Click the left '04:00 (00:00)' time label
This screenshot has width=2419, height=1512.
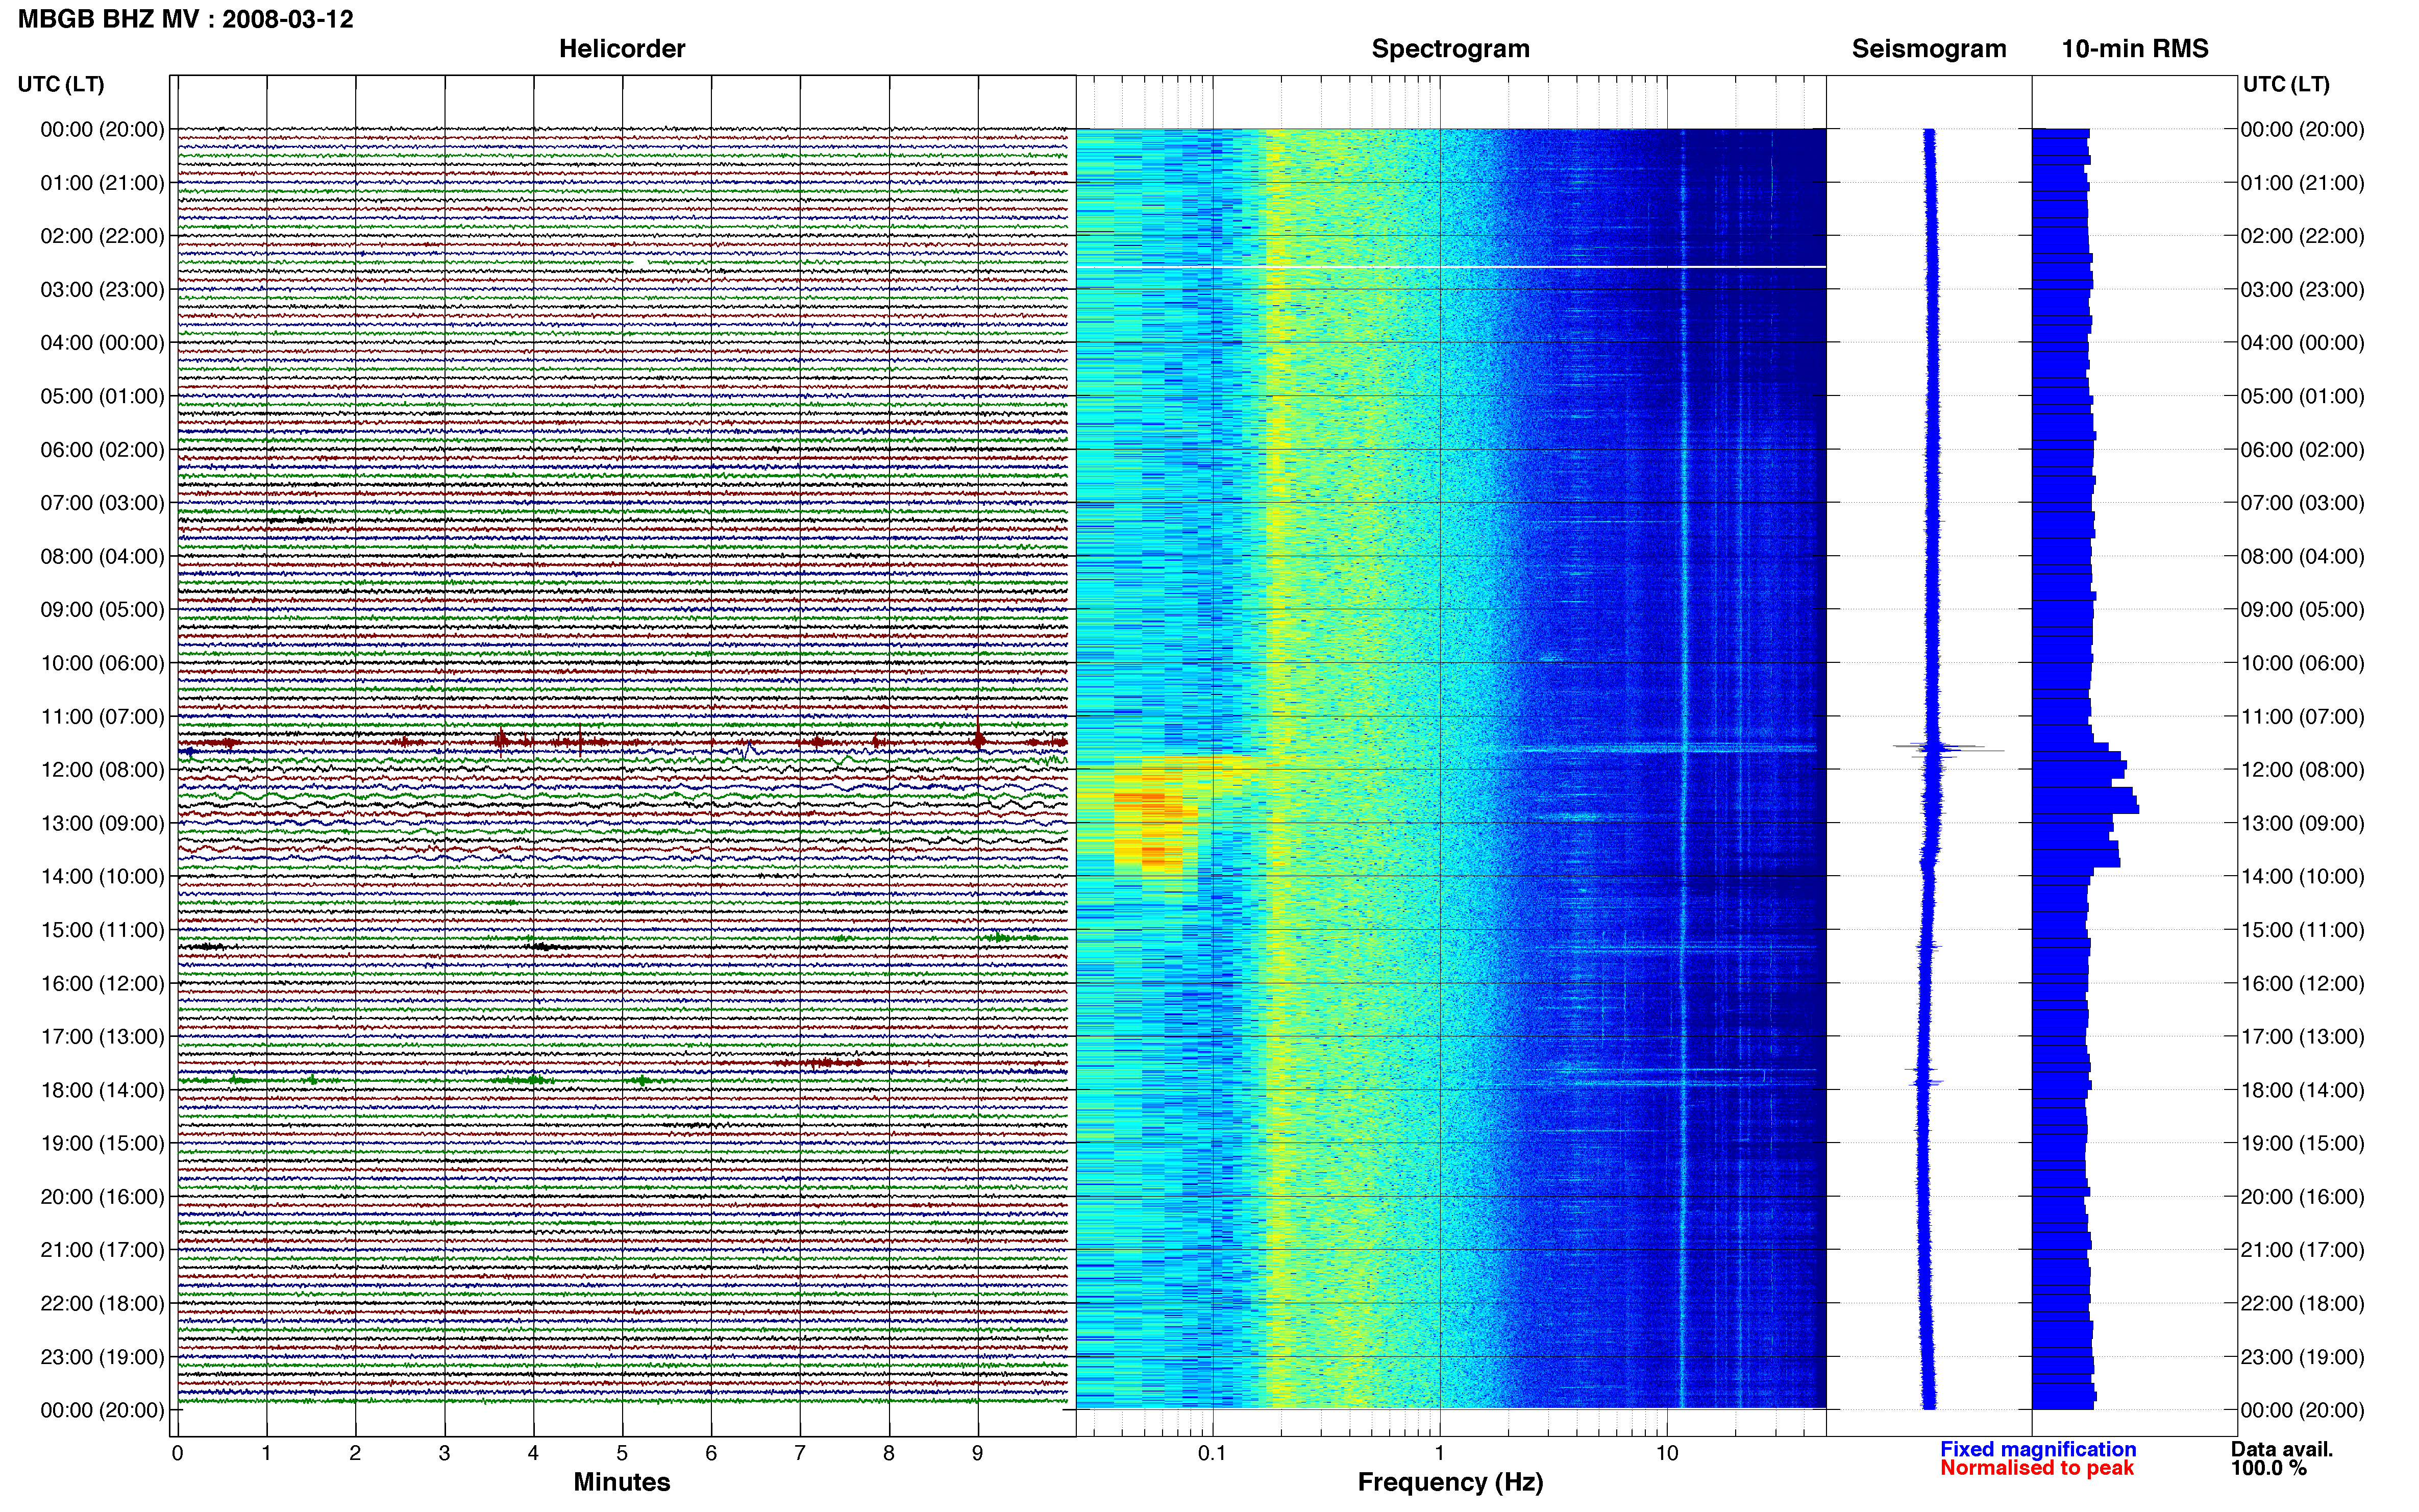102,343
